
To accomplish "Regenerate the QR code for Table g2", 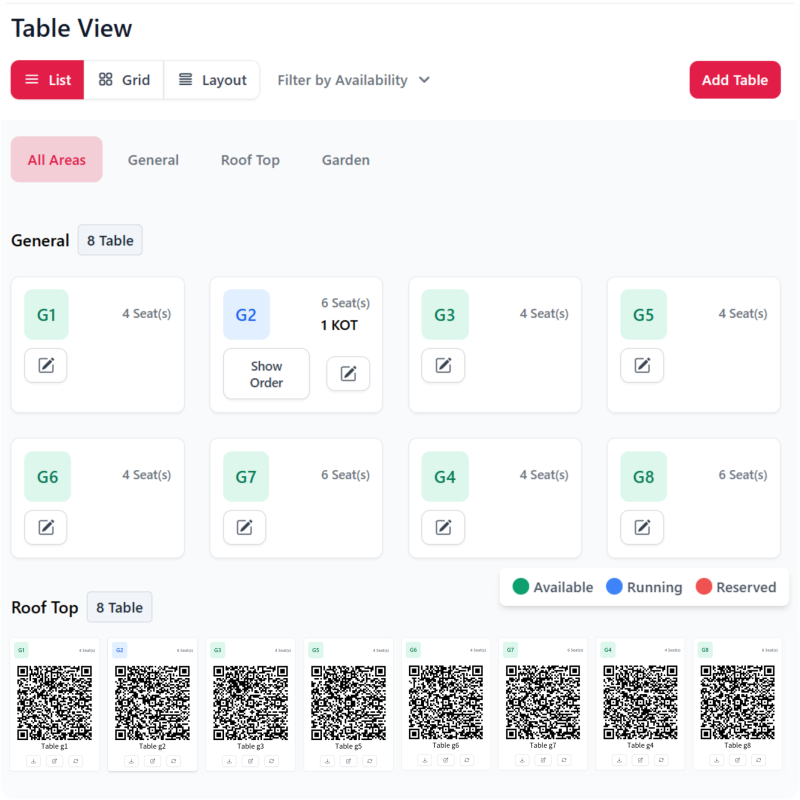I will pyautogui.click(x=172, y=760).
